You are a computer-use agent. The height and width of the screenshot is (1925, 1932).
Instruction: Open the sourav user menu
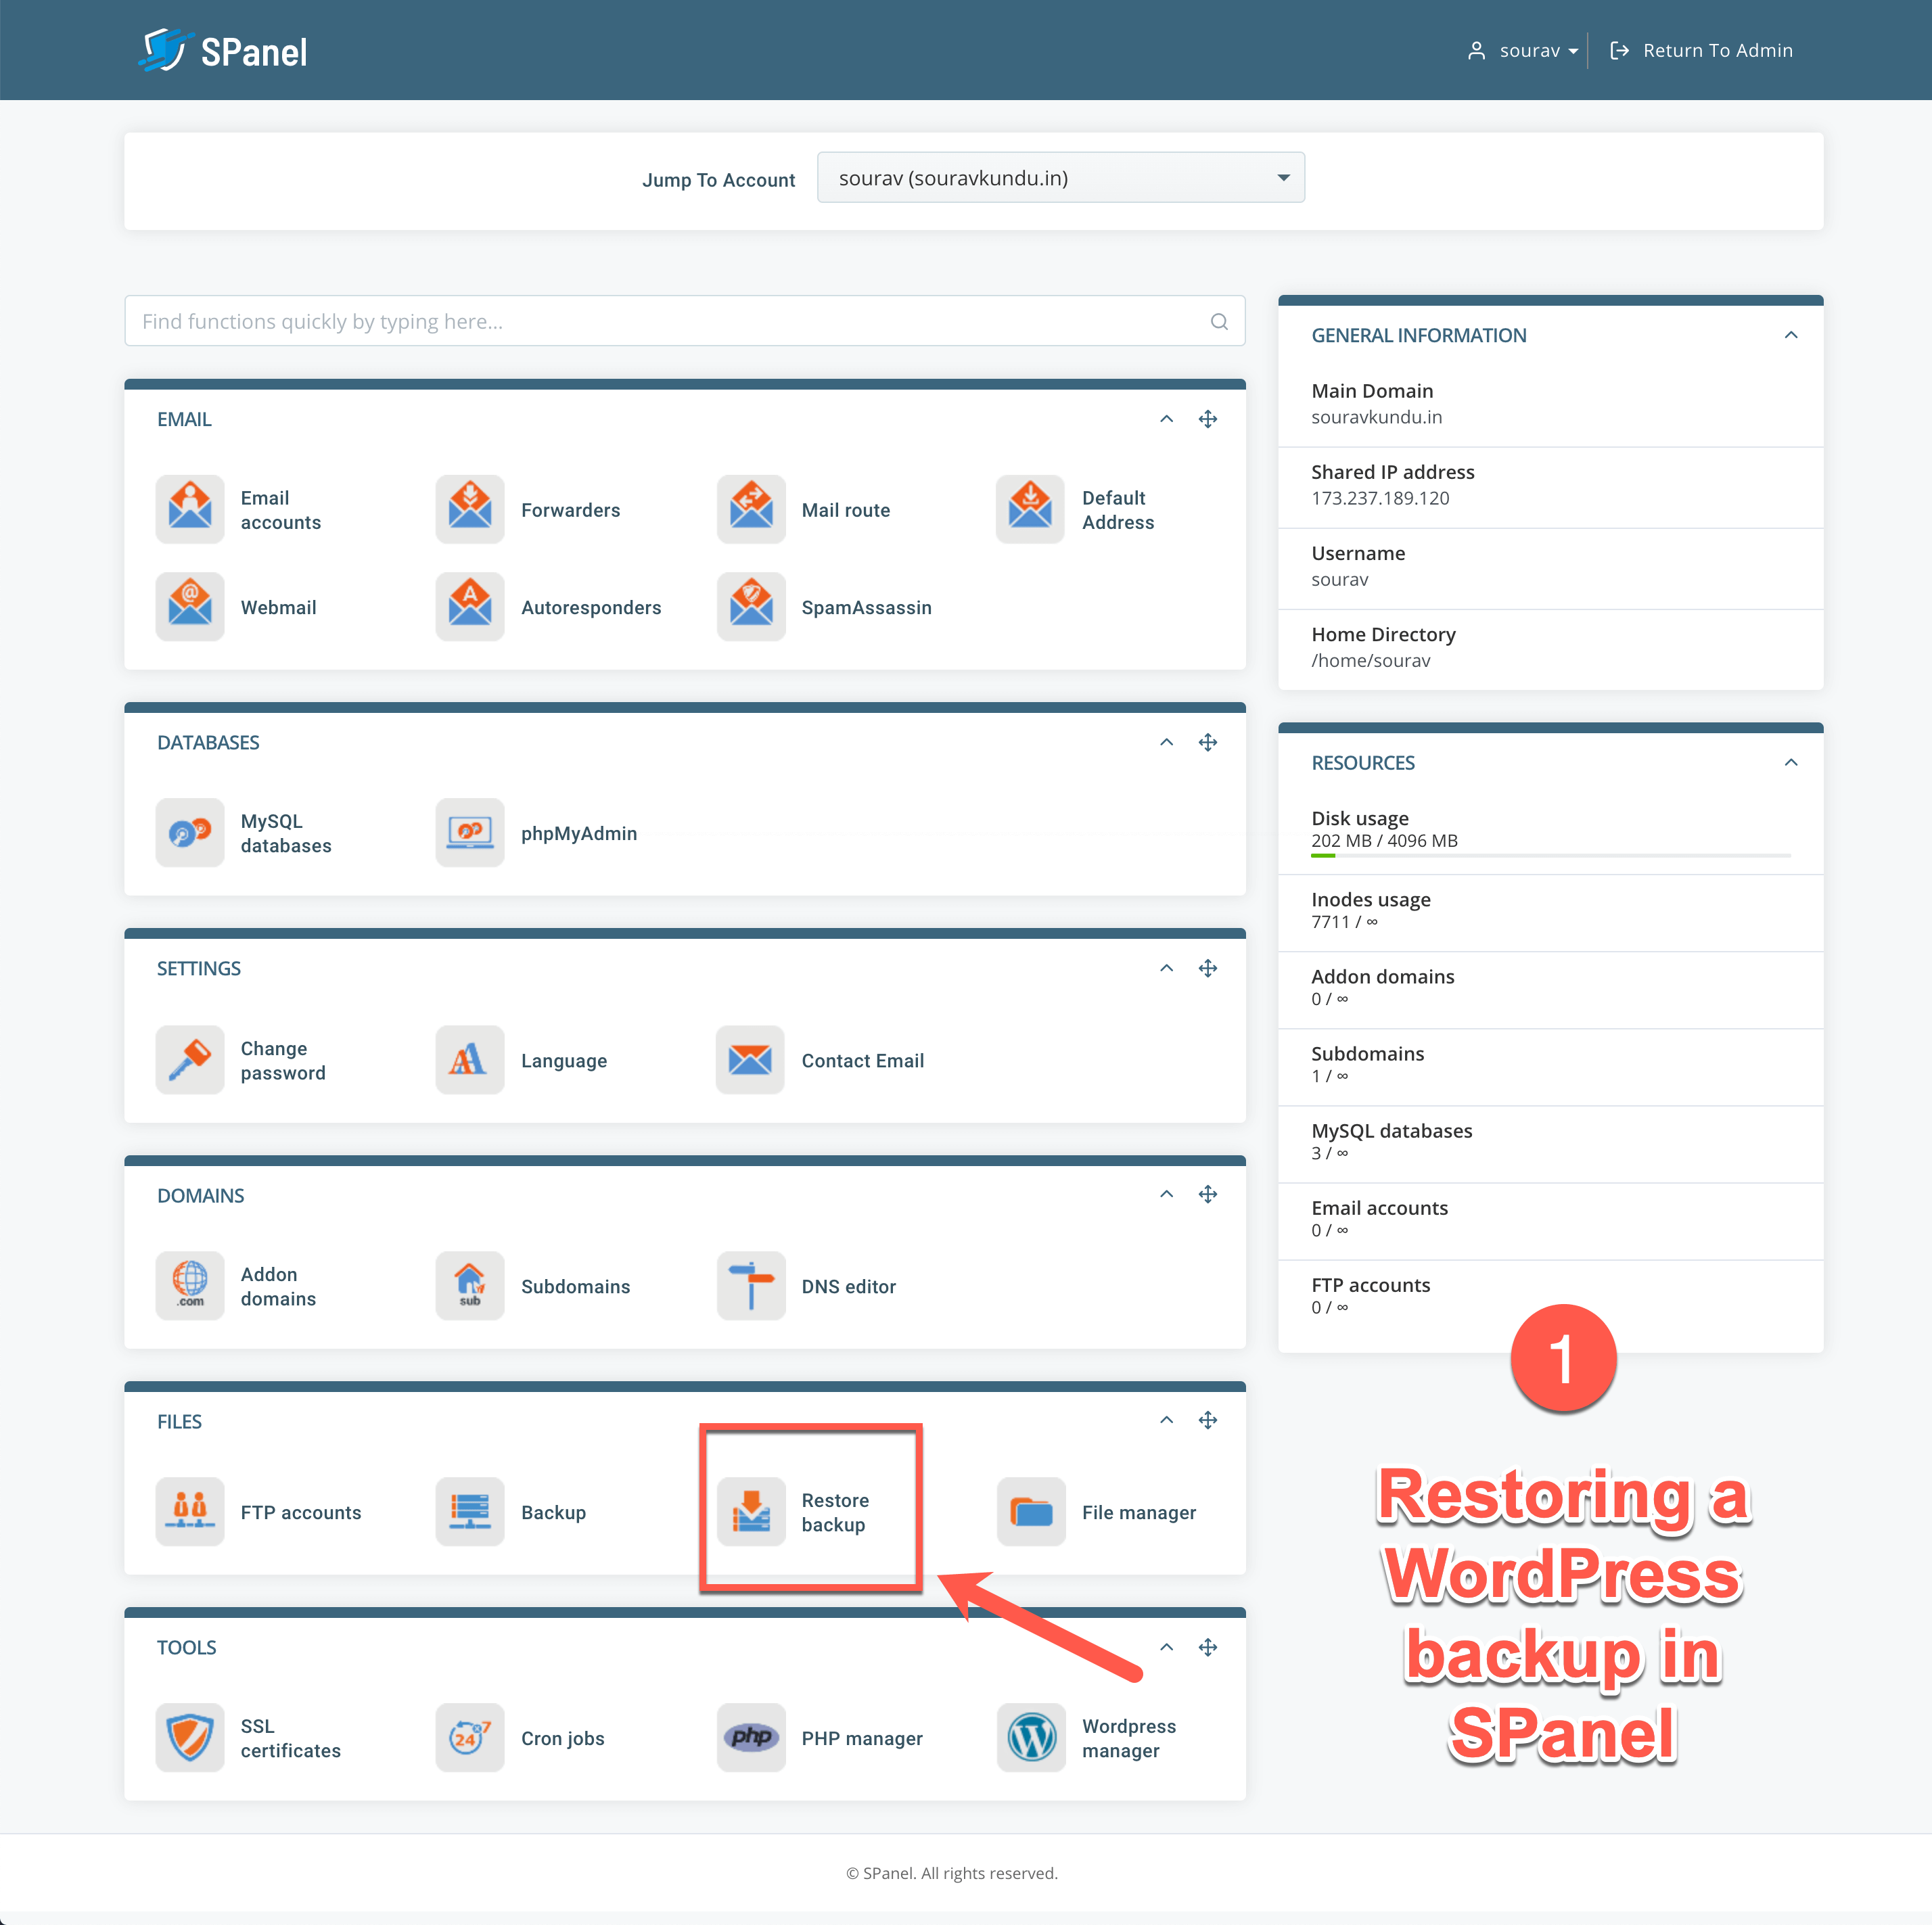[x=1523, y=51]
